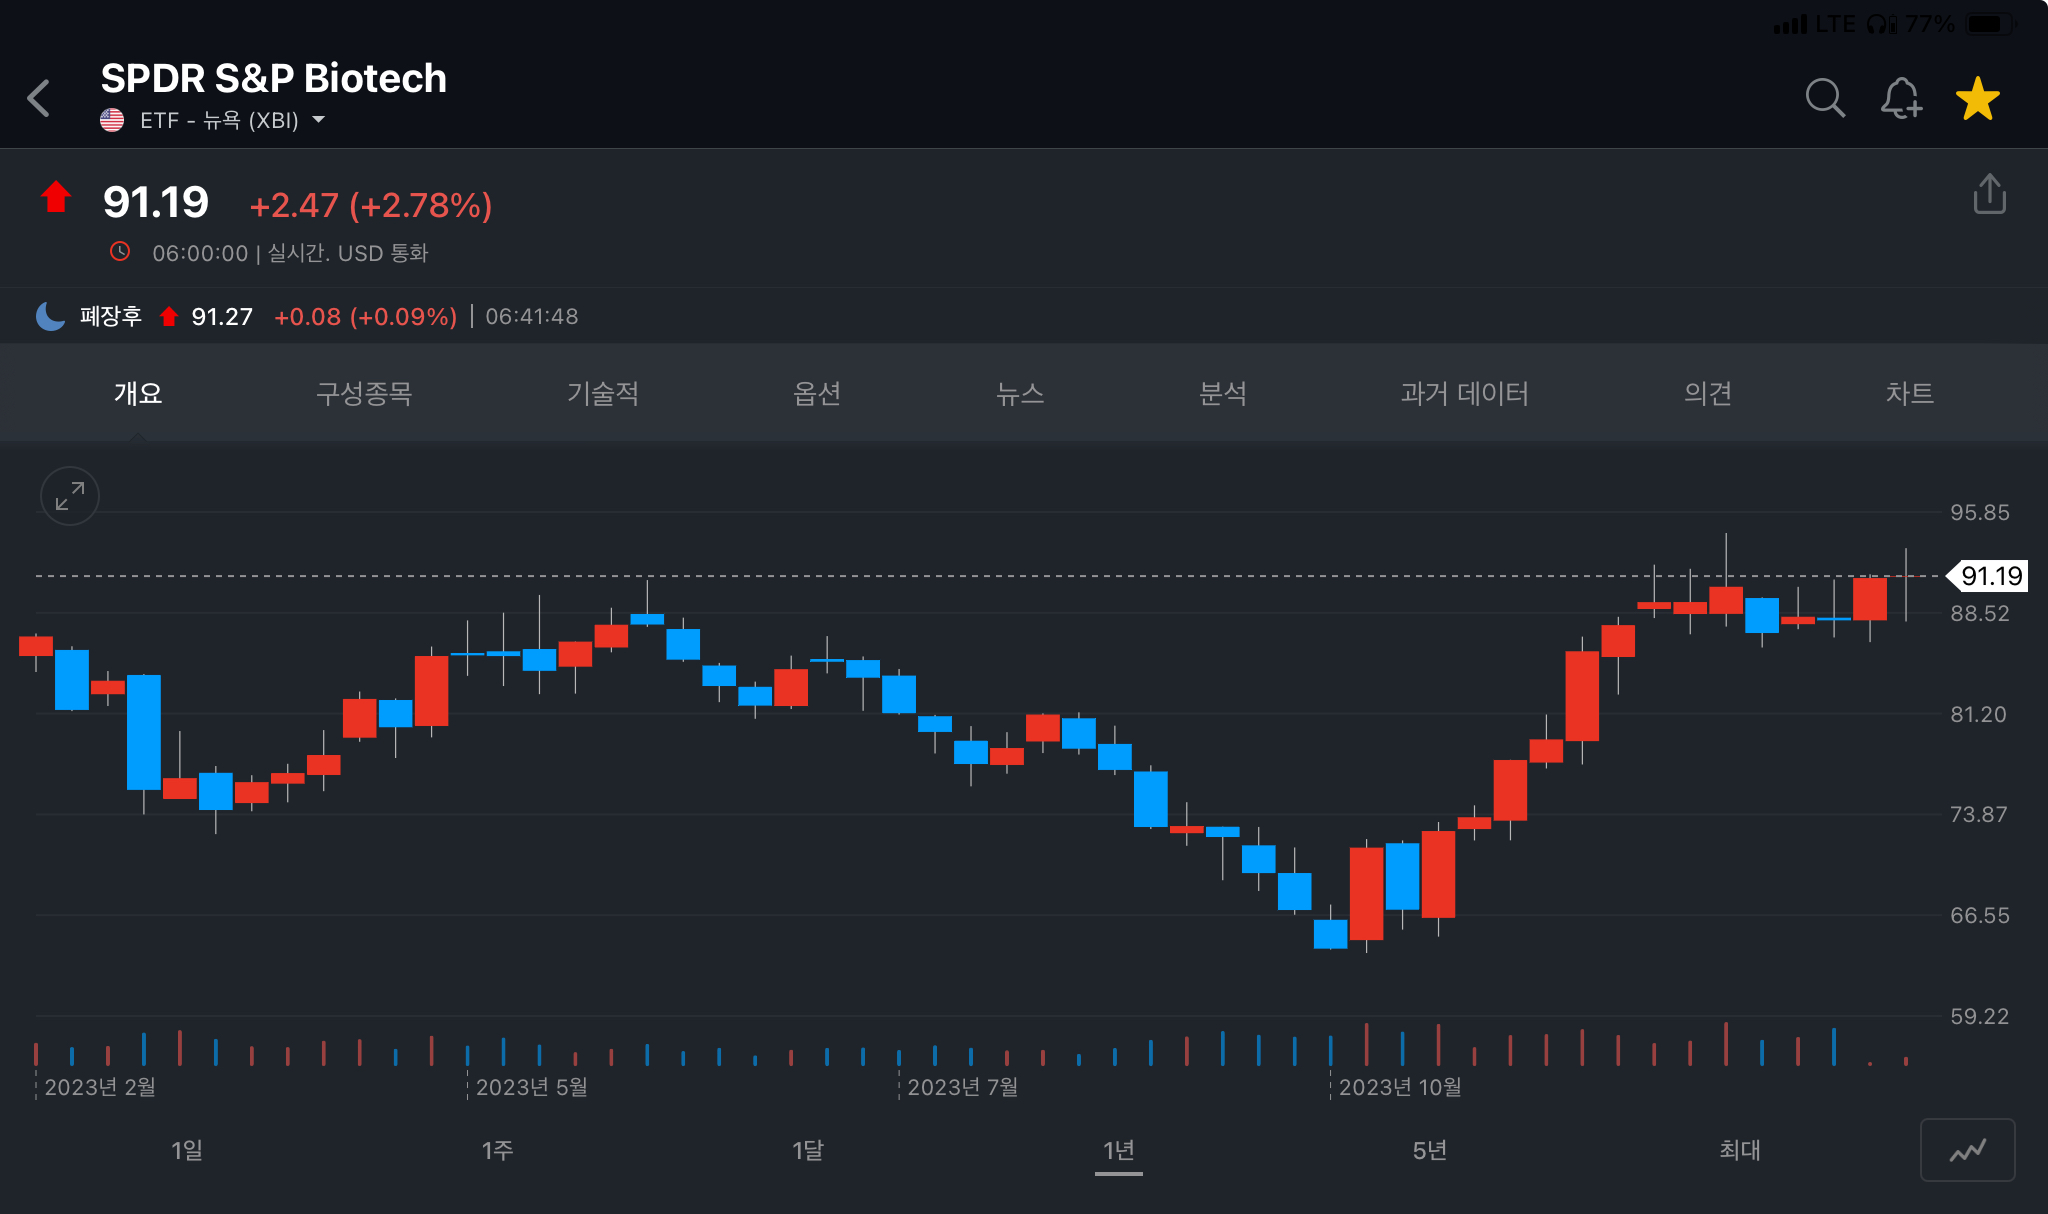Select the 최대 time range
Screen dimensions: 2048x1214
(1740, 1150)
